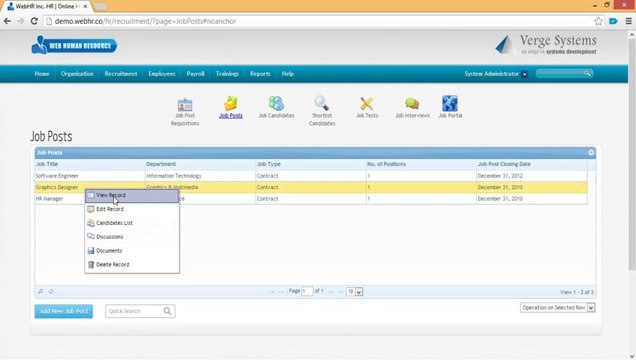The width and height of the screenshot is (636, 360).
Task: Open the Recruitment menu
Action: pyautogui.click(x=121, y=74)
